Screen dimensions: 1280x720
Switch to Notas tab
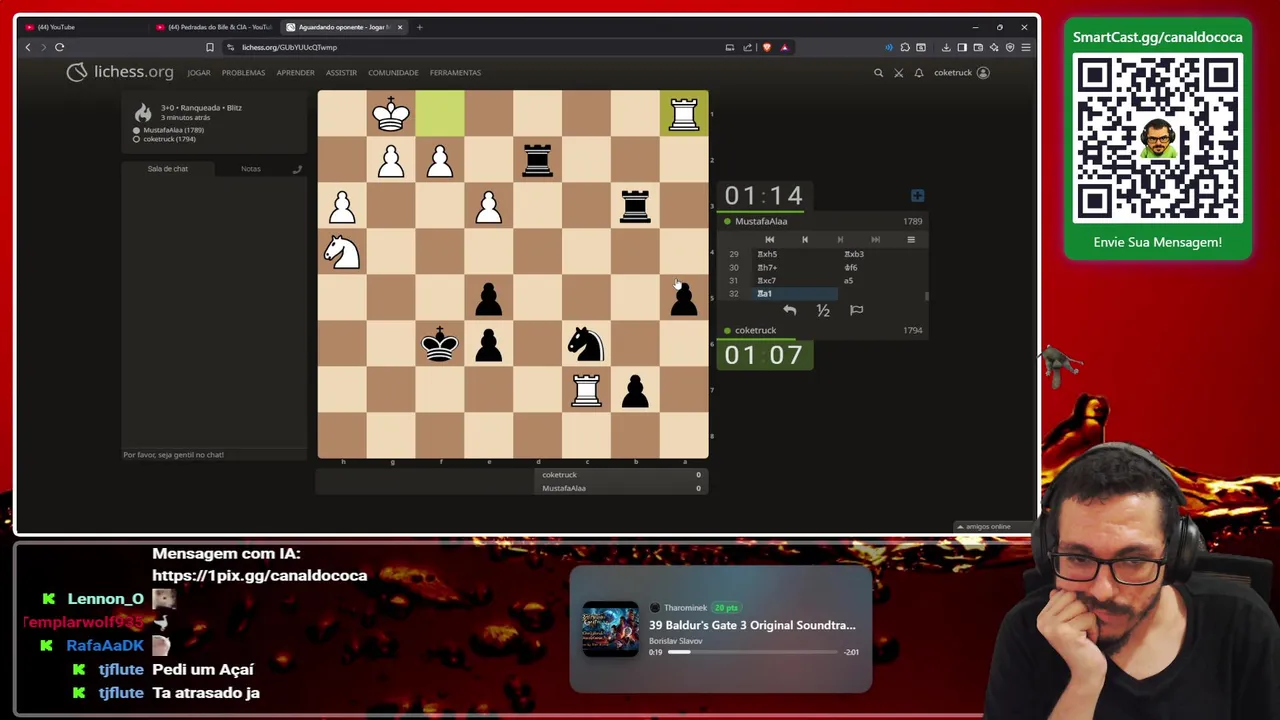coord(250,169)
